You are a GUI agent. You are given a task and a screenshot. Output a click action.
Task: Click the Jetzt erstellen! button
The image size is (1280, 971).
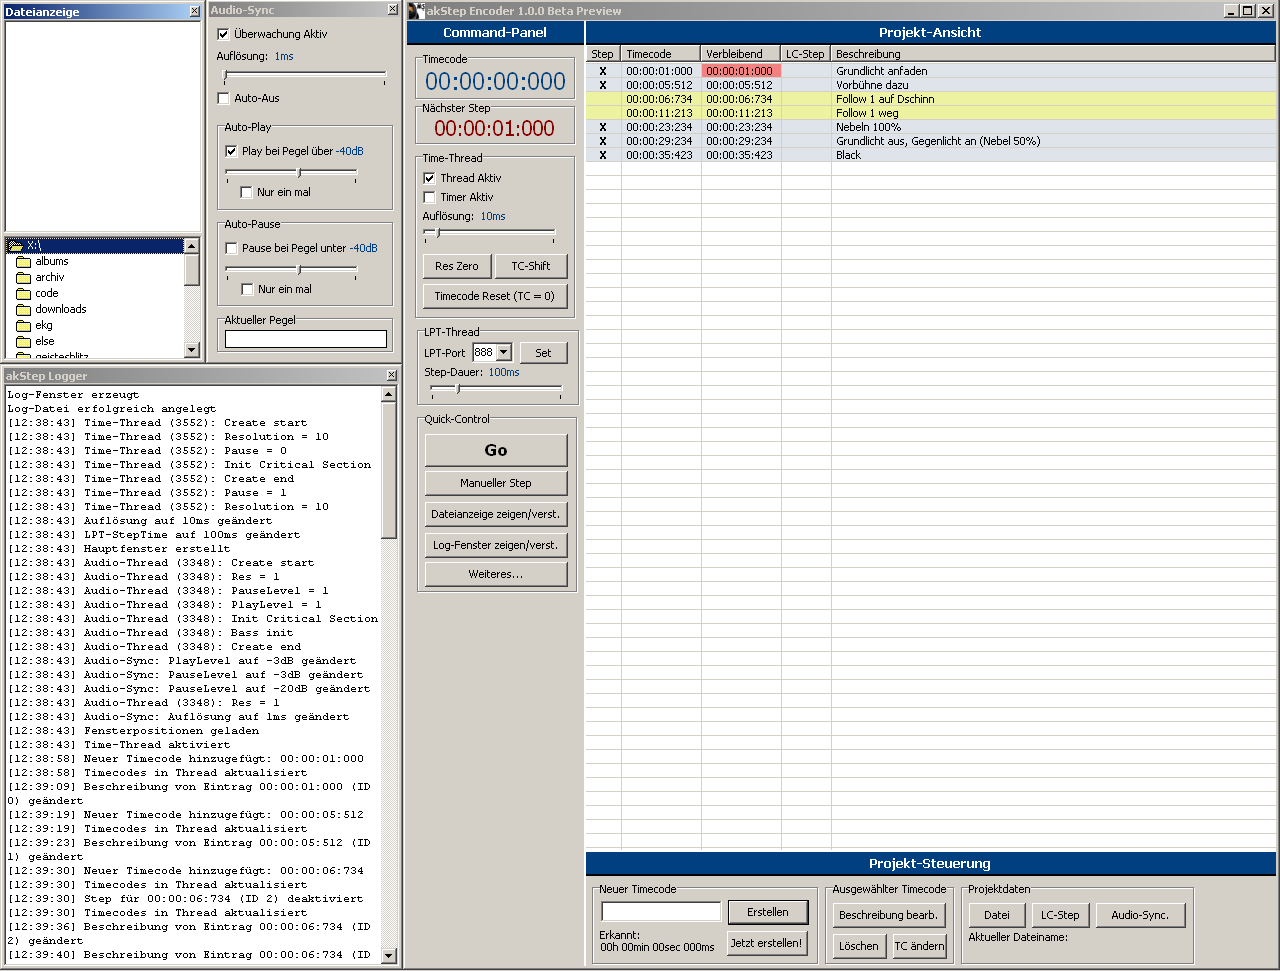pyautogui.click(x=766, y=943)
